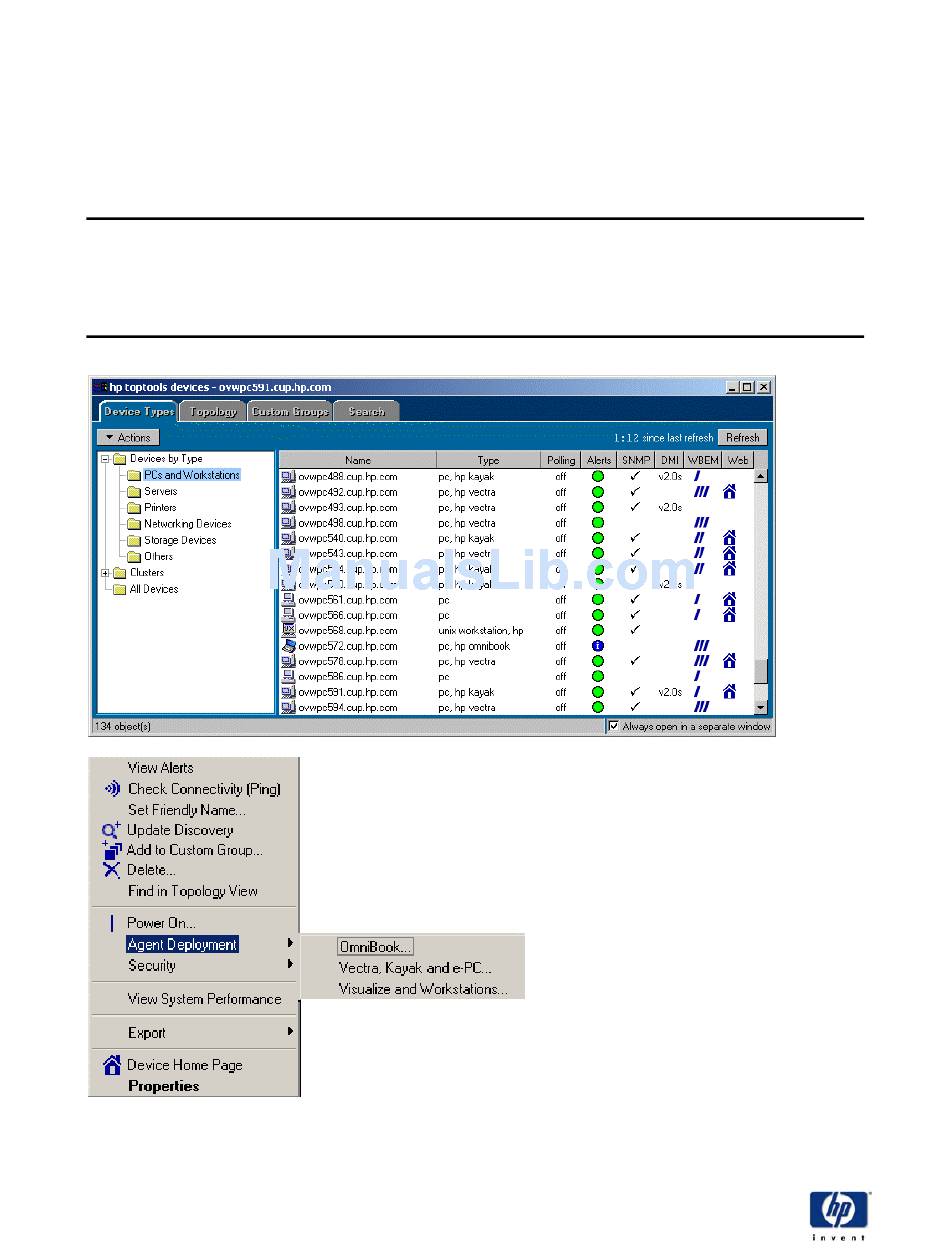Expand the Export submenu arrow
The width and height of the screenshot is (950, 1248).
pyautogui.click(x=291, y=1032)
